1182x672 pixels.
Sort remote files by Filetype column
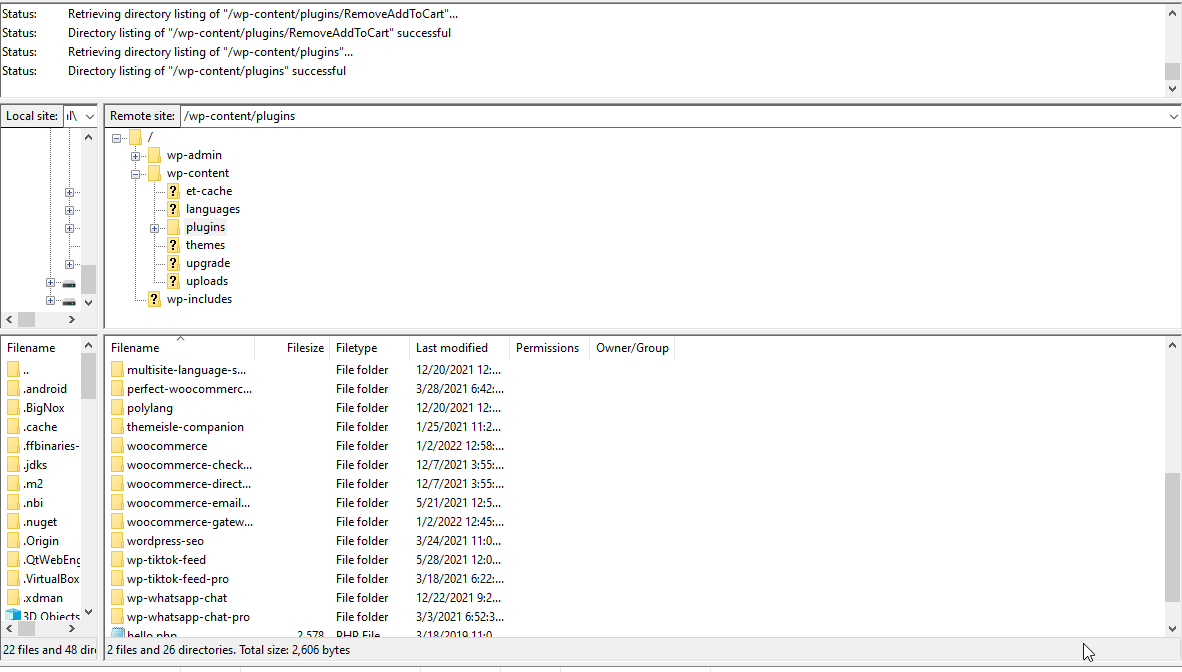[370, 348]
